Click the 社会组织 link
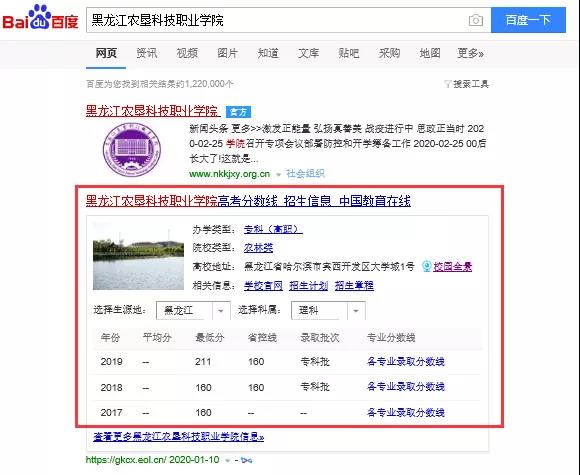The image size is (580, 475). [x=305, y=174]
